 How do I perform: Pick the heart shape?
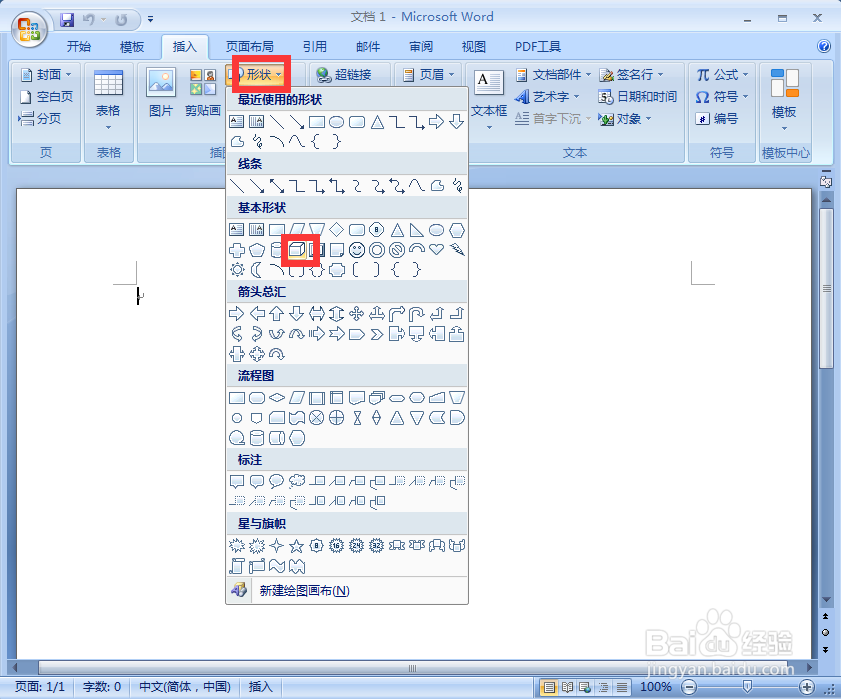point(437,249)
